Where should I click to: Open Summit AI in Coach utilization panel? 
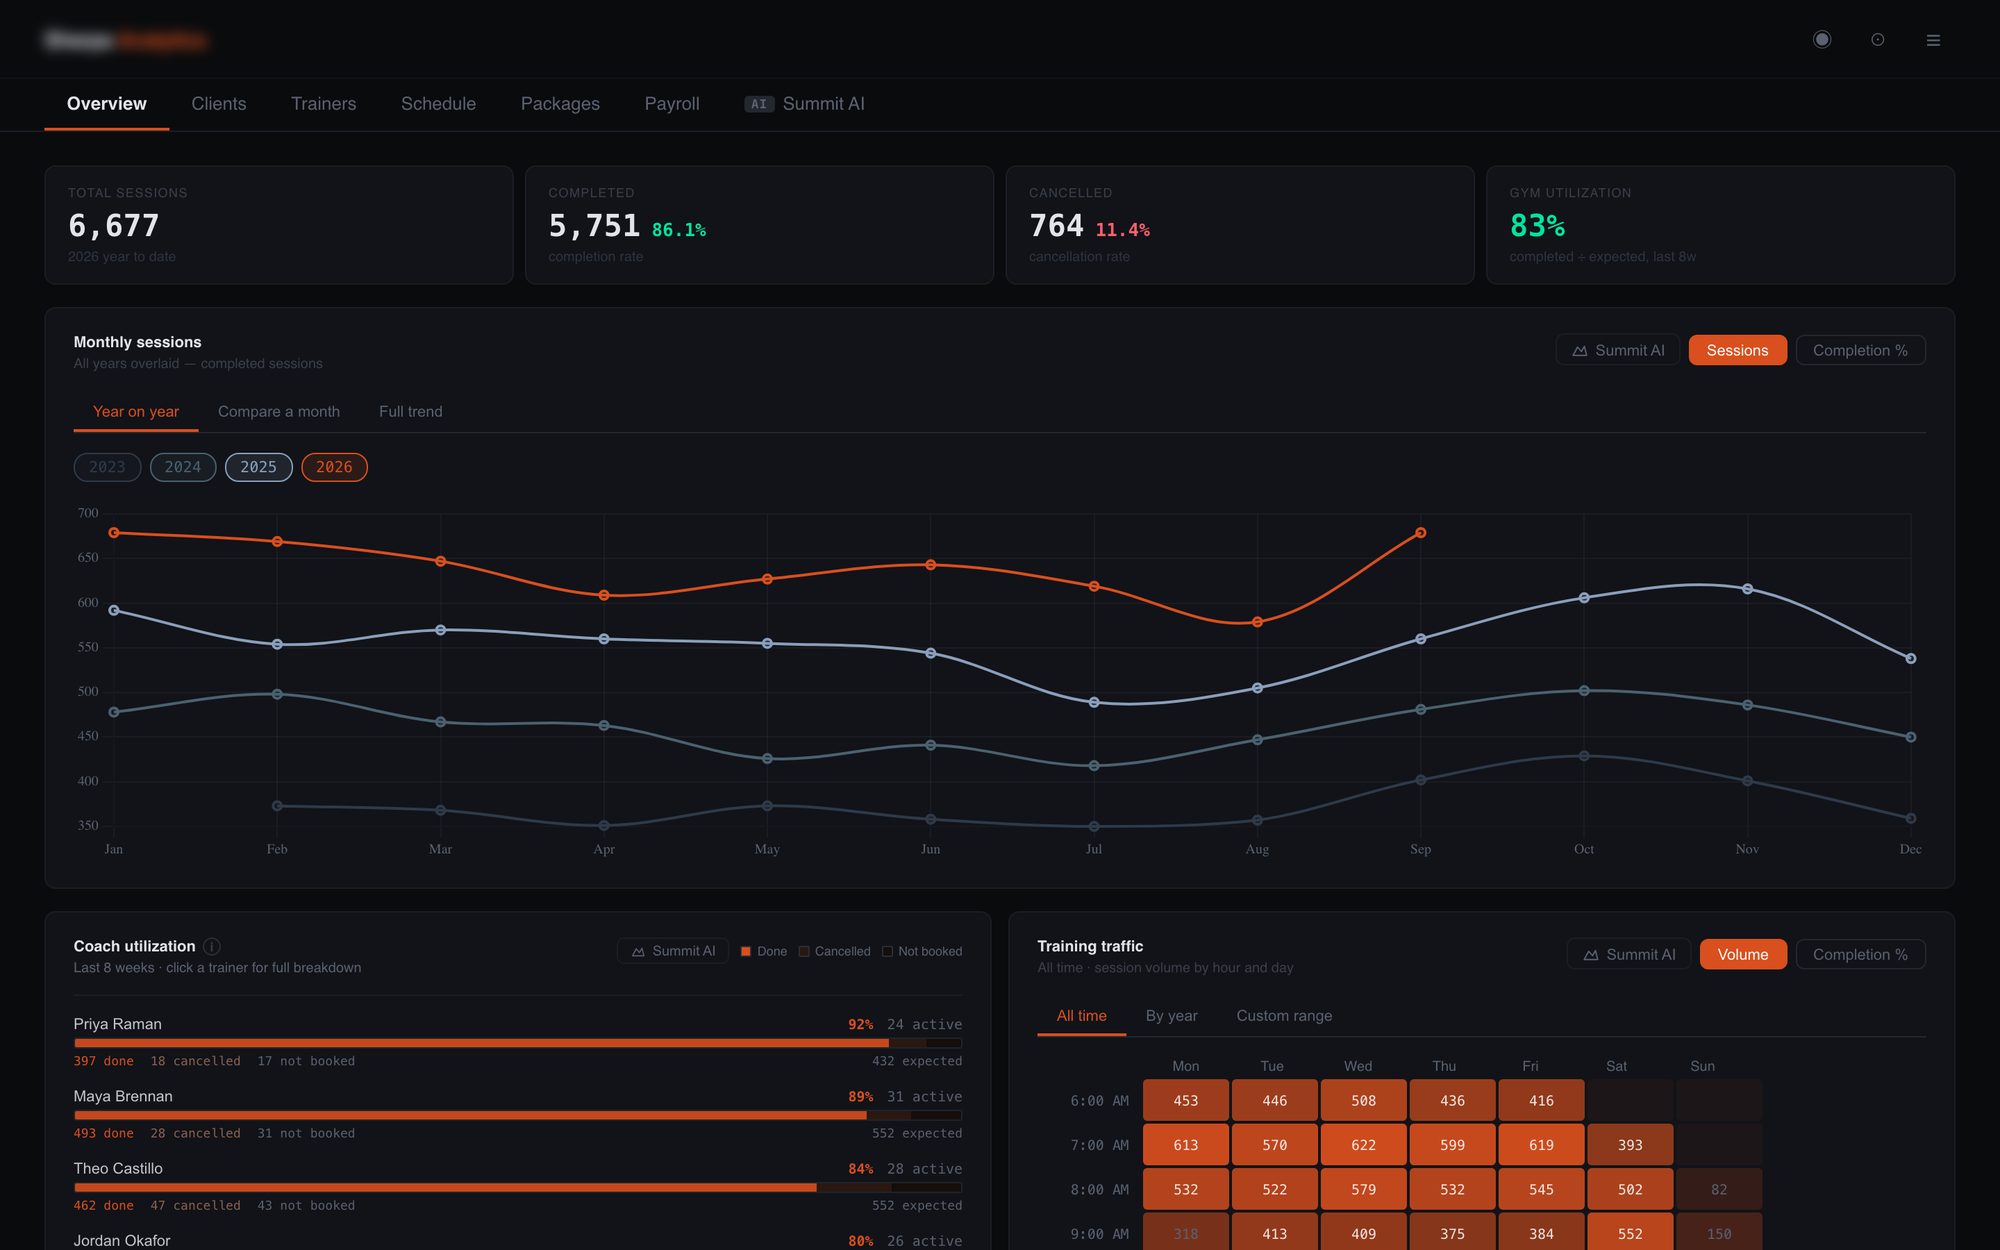(673, 951)
